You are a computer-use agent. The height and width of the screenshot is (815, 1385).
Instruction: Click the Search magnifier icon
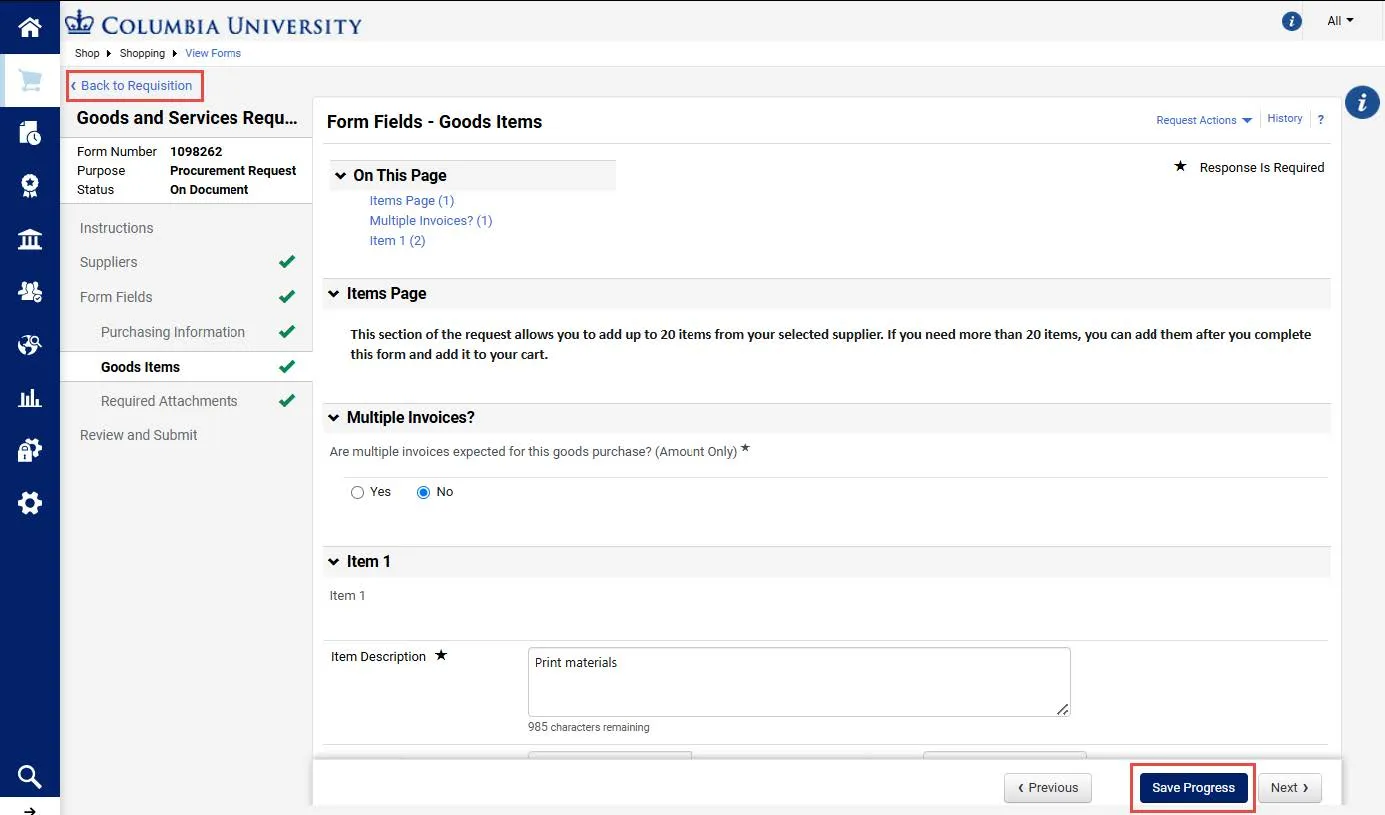pyautogui.click(x=29, y=776)
